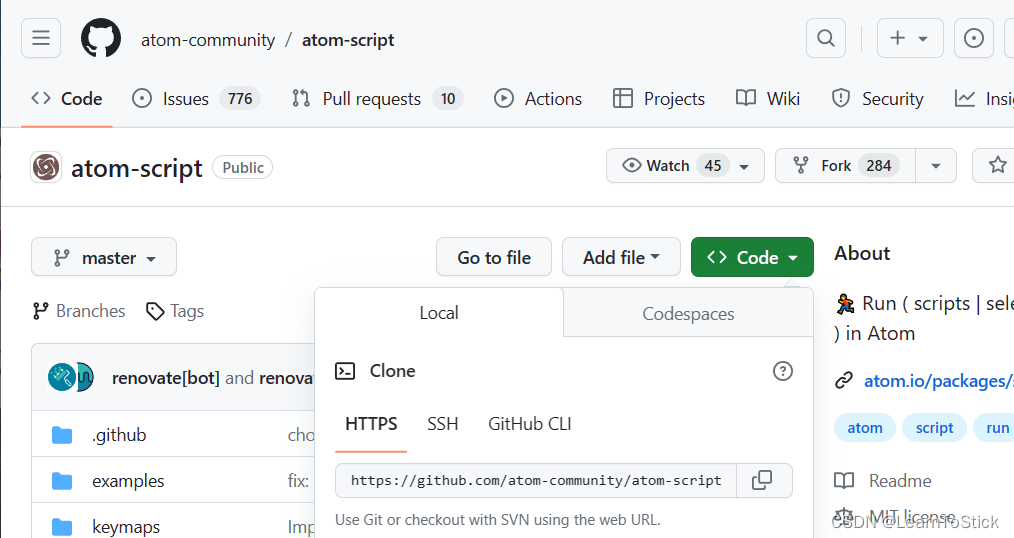This screenshot has width=1014, height=538.
Task: Open the master branch selector
Action: (x=103, y=257)
